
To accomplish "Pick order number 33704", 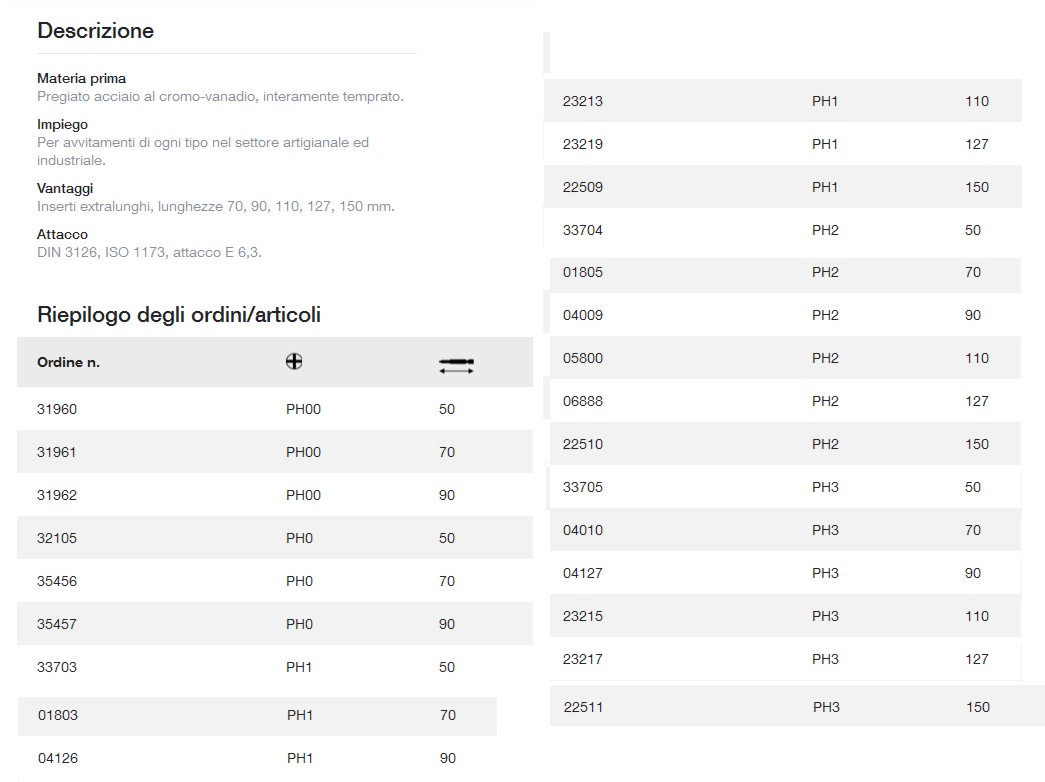I will coord(583,230).
